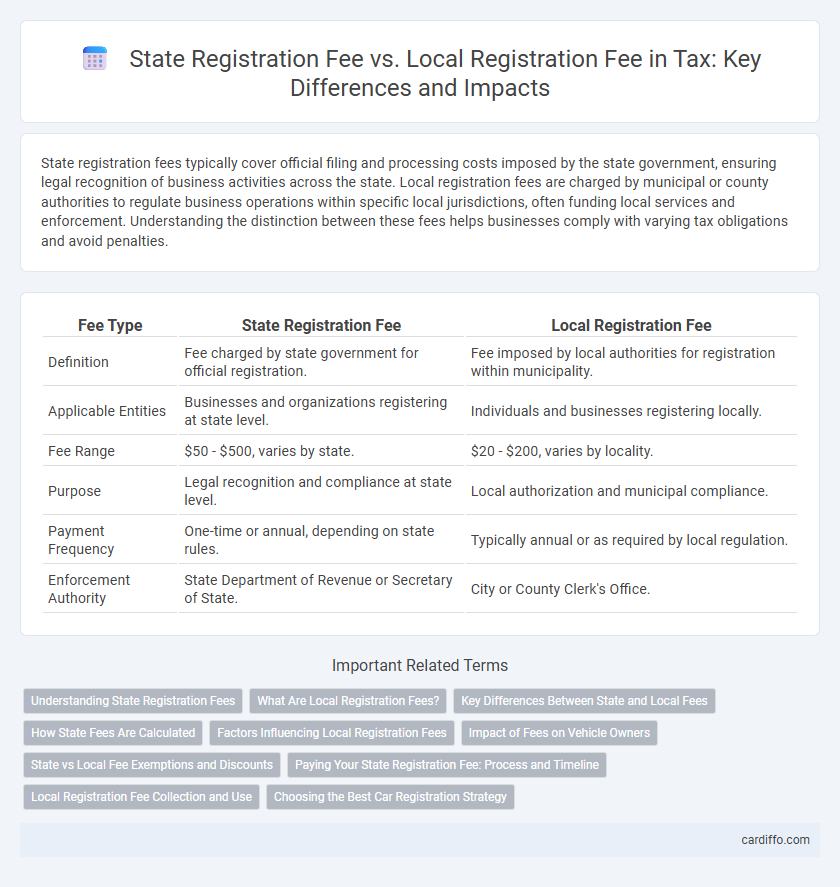Click the calendar icon beside the title
The width and height of the screenshot is (840, 887).
click(94, 59)
